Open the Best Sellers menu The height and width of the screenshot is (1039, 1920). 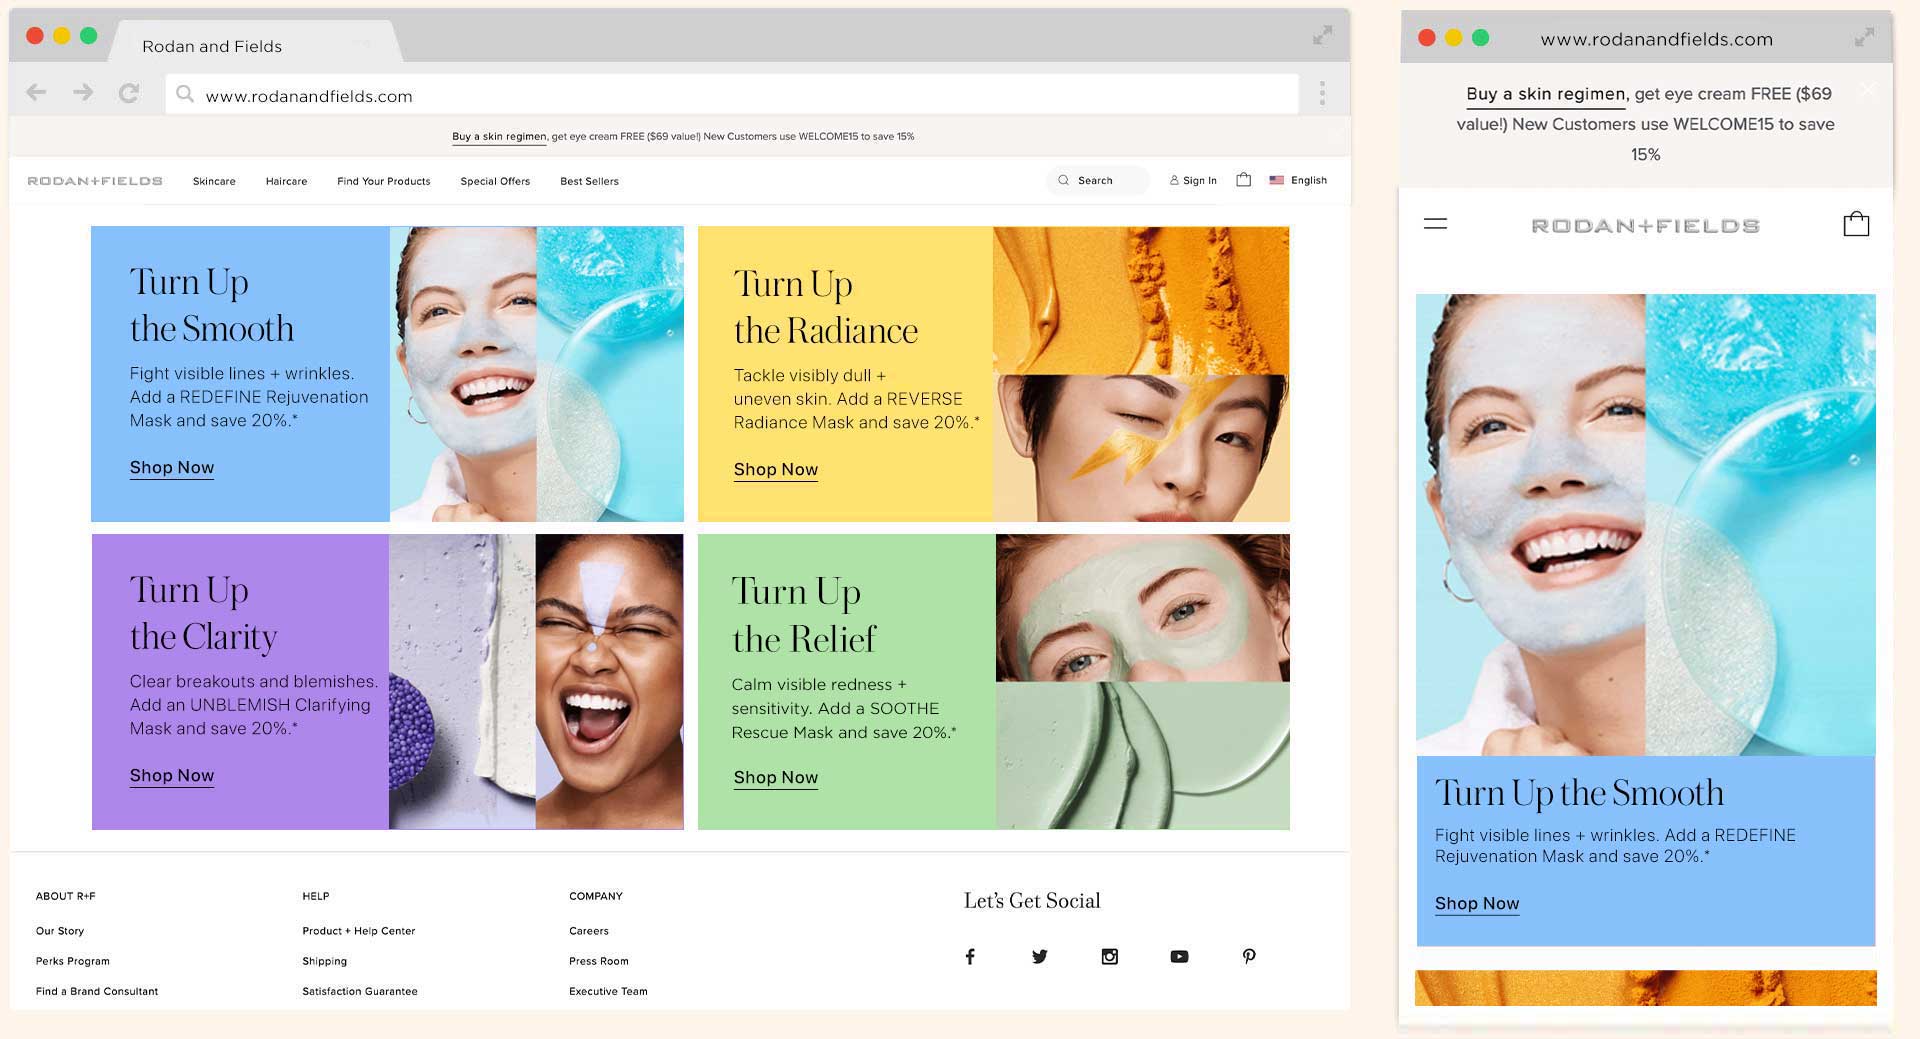[x=589, y=181]
